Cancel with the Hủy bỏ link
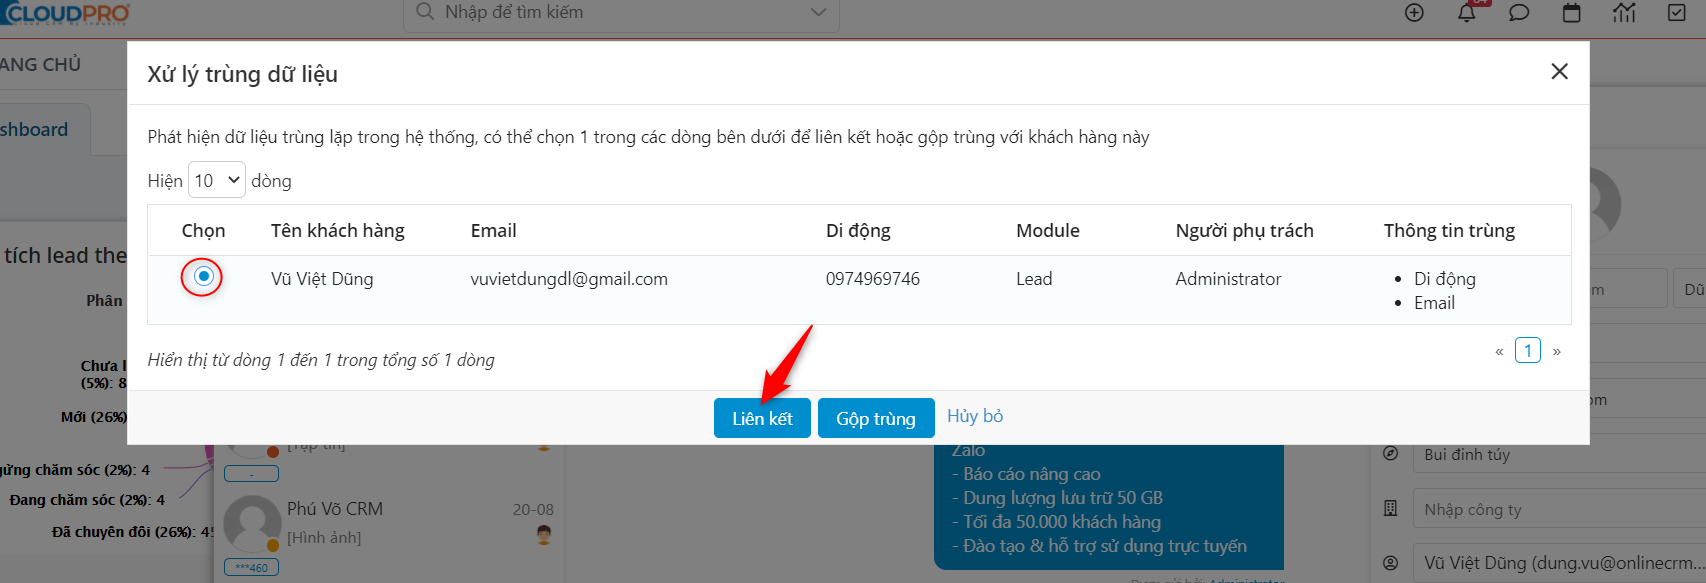 click(x=975, y=416)
